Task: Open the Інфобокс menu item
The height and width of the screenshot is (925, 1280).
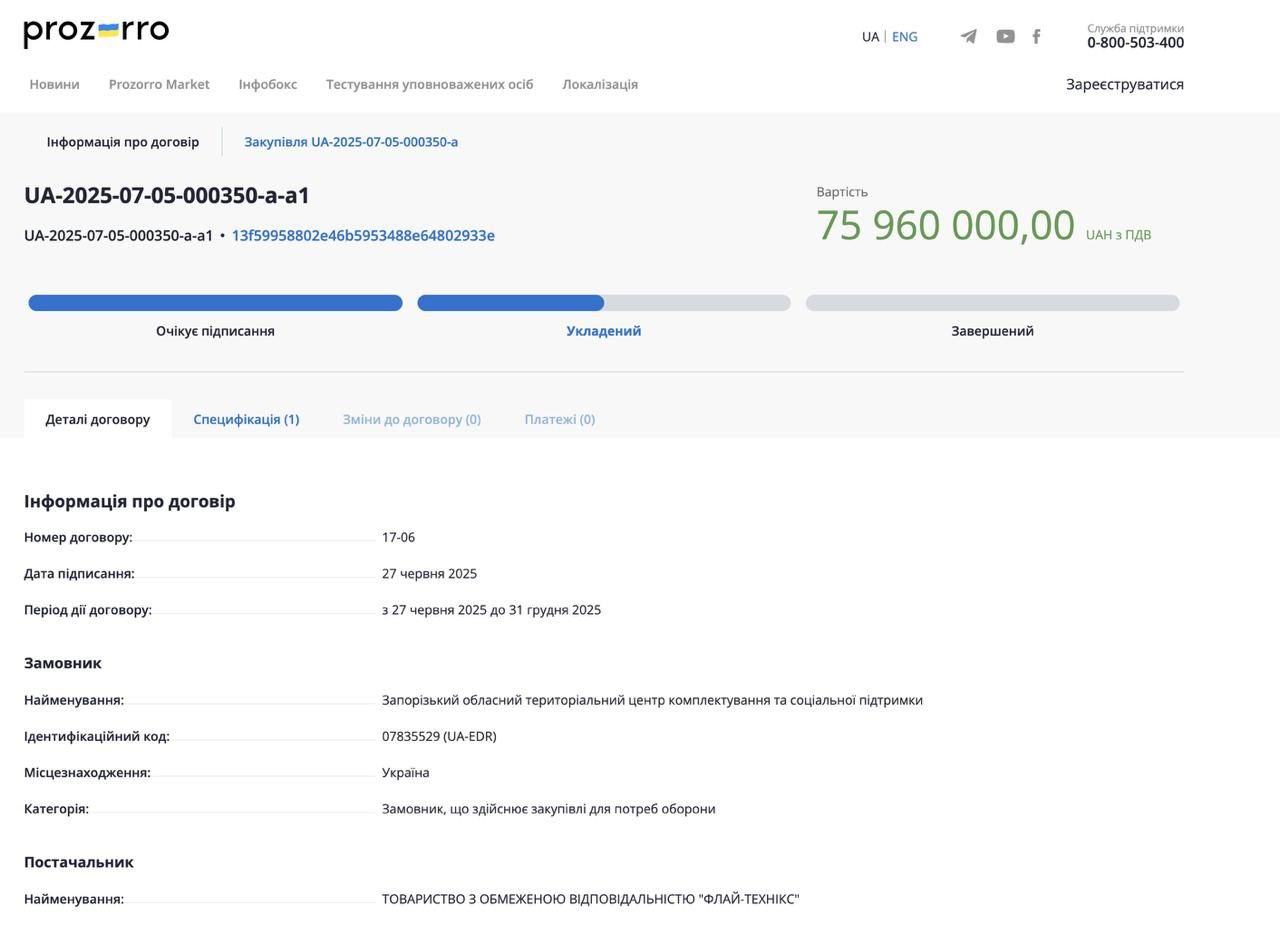Action: pos(267,84)
